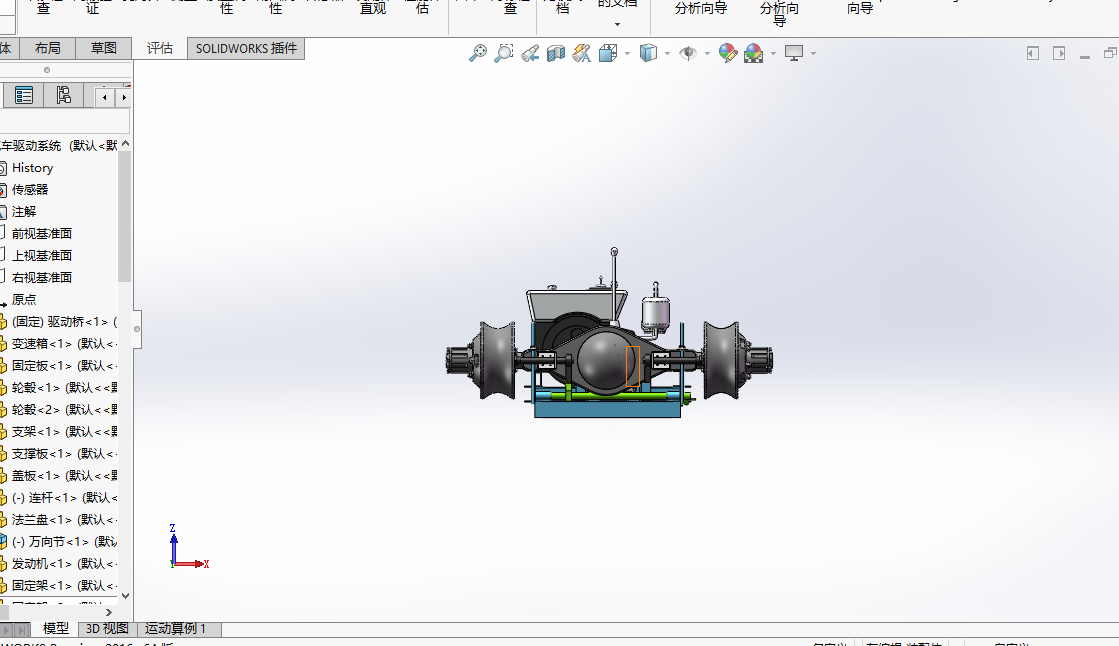Click feature tree horizontal scroll right arrow
The width and height of the screenshot is (1119, 646).
point(108,612)
